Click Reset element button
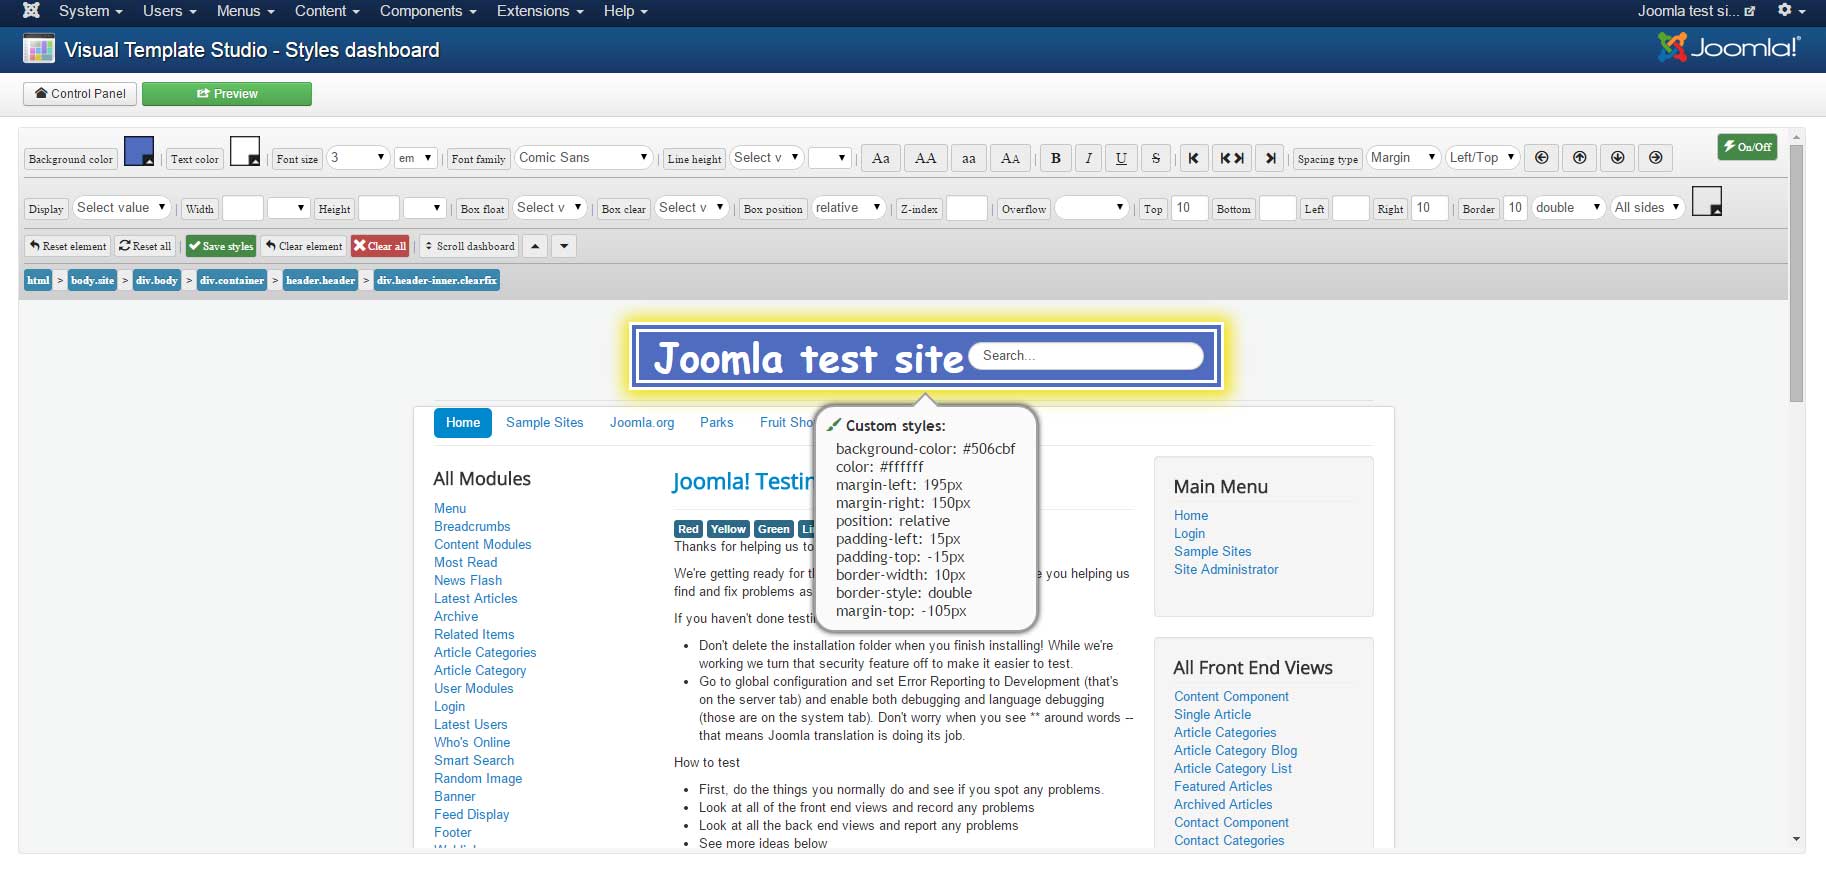Viewport: 1826px width, 873px height. tap(68, 246)
